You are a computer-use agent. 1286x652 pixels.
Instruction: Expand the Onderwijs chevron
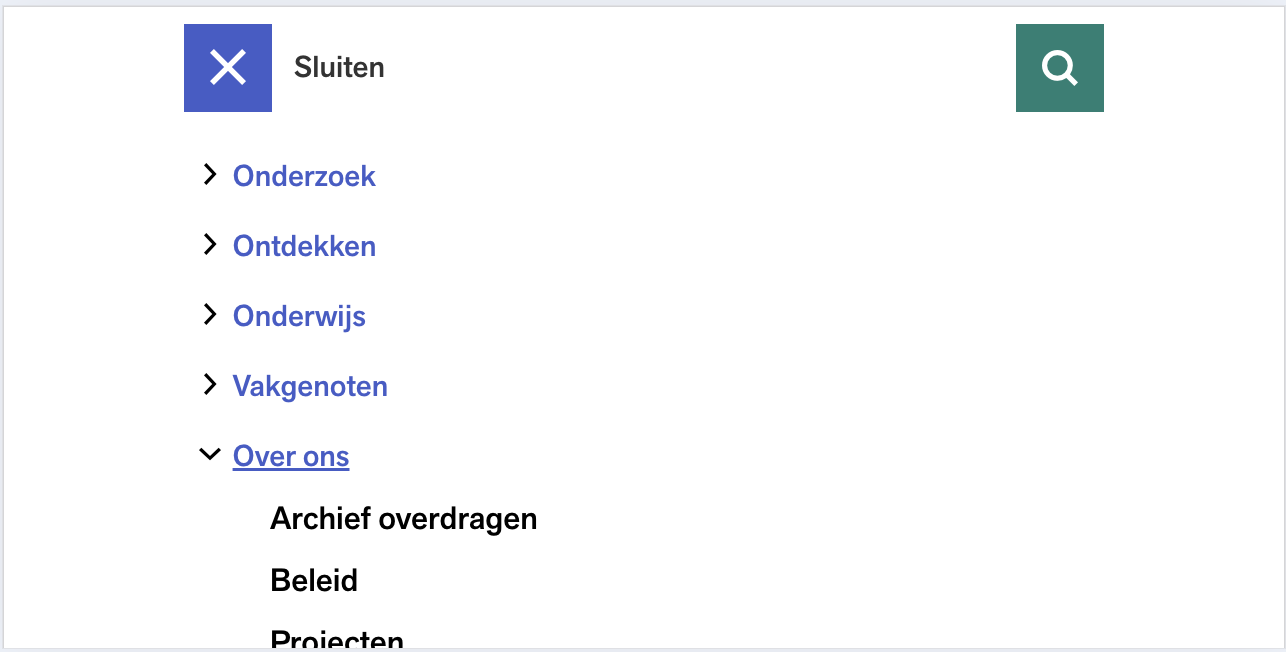point(209,315)
